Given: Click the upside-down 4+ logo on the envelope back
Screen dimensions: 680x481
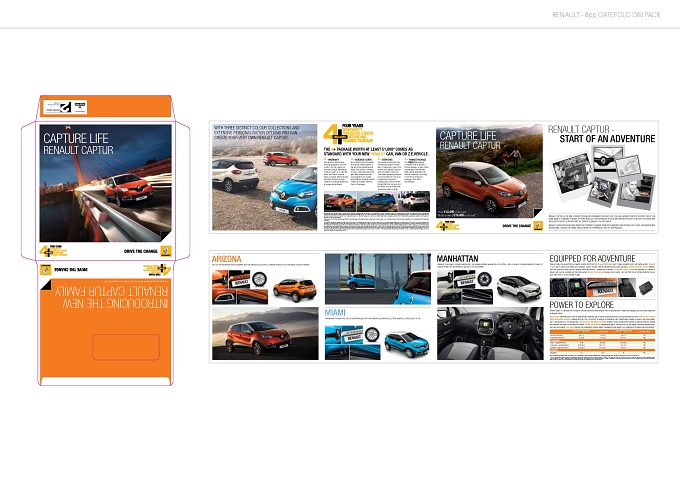Looking at the screenshot, I should 157,270.
